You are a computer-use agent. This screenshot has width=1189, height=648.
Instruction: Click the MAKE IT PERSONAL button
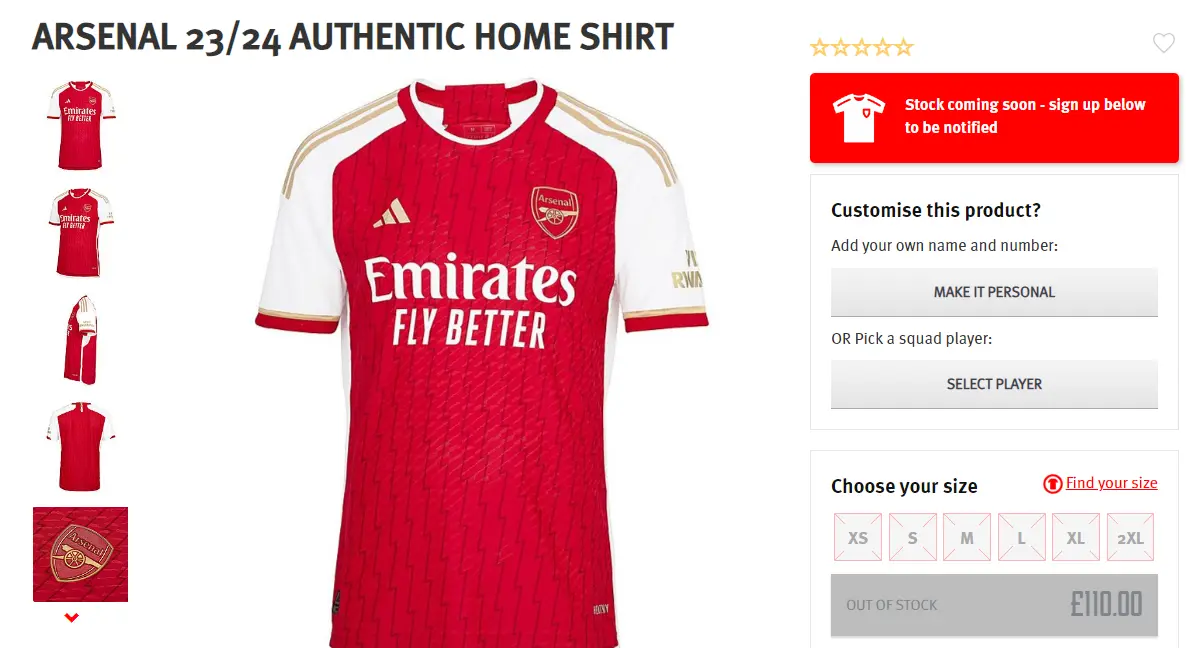click(x=993, y=291)
